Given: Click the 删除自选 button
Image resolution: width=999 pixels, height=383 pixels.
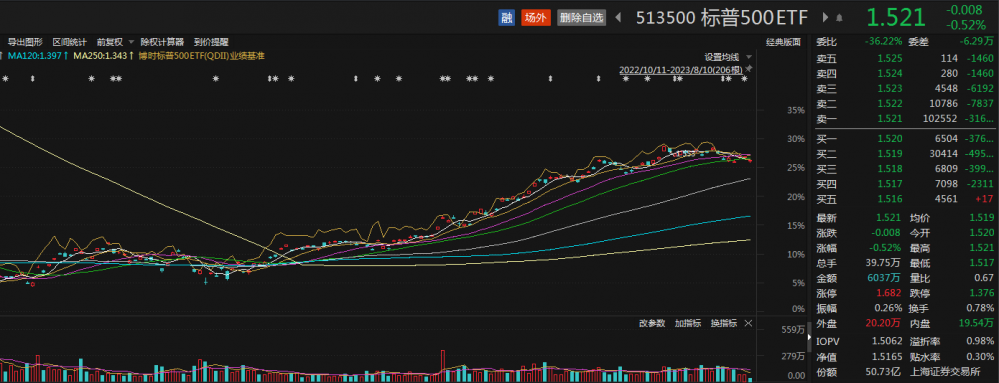Looking at the screenshot, I should point(580,17).
